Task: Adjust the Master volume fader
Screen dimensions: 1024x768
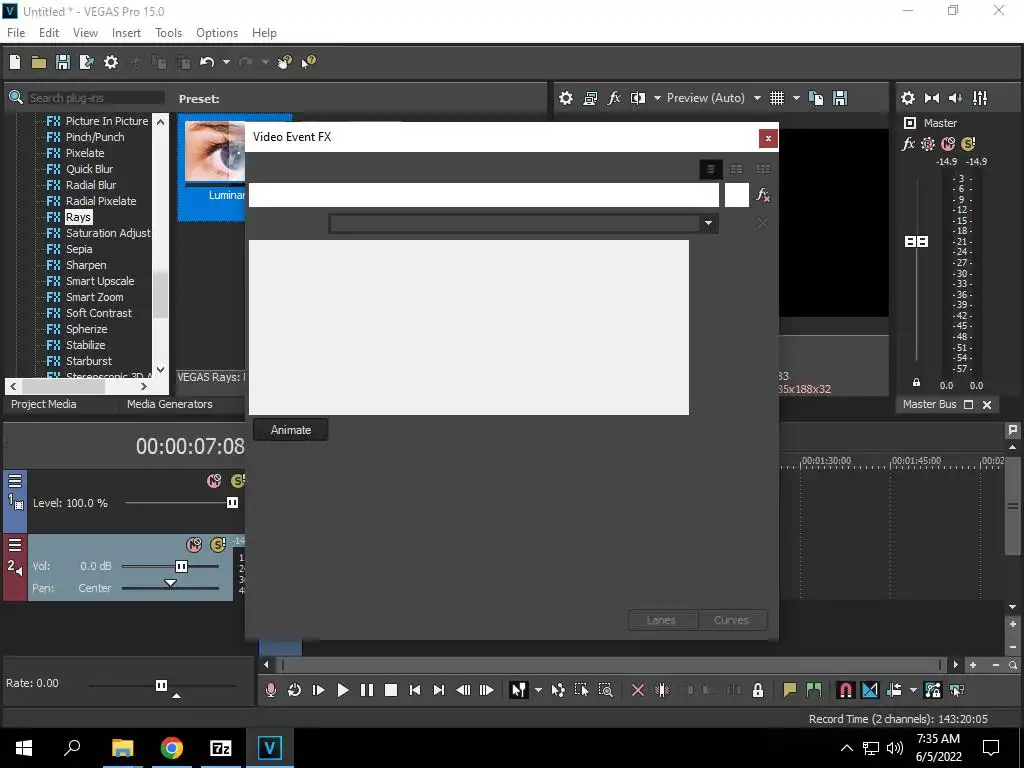Action: [x=916, y=242]
